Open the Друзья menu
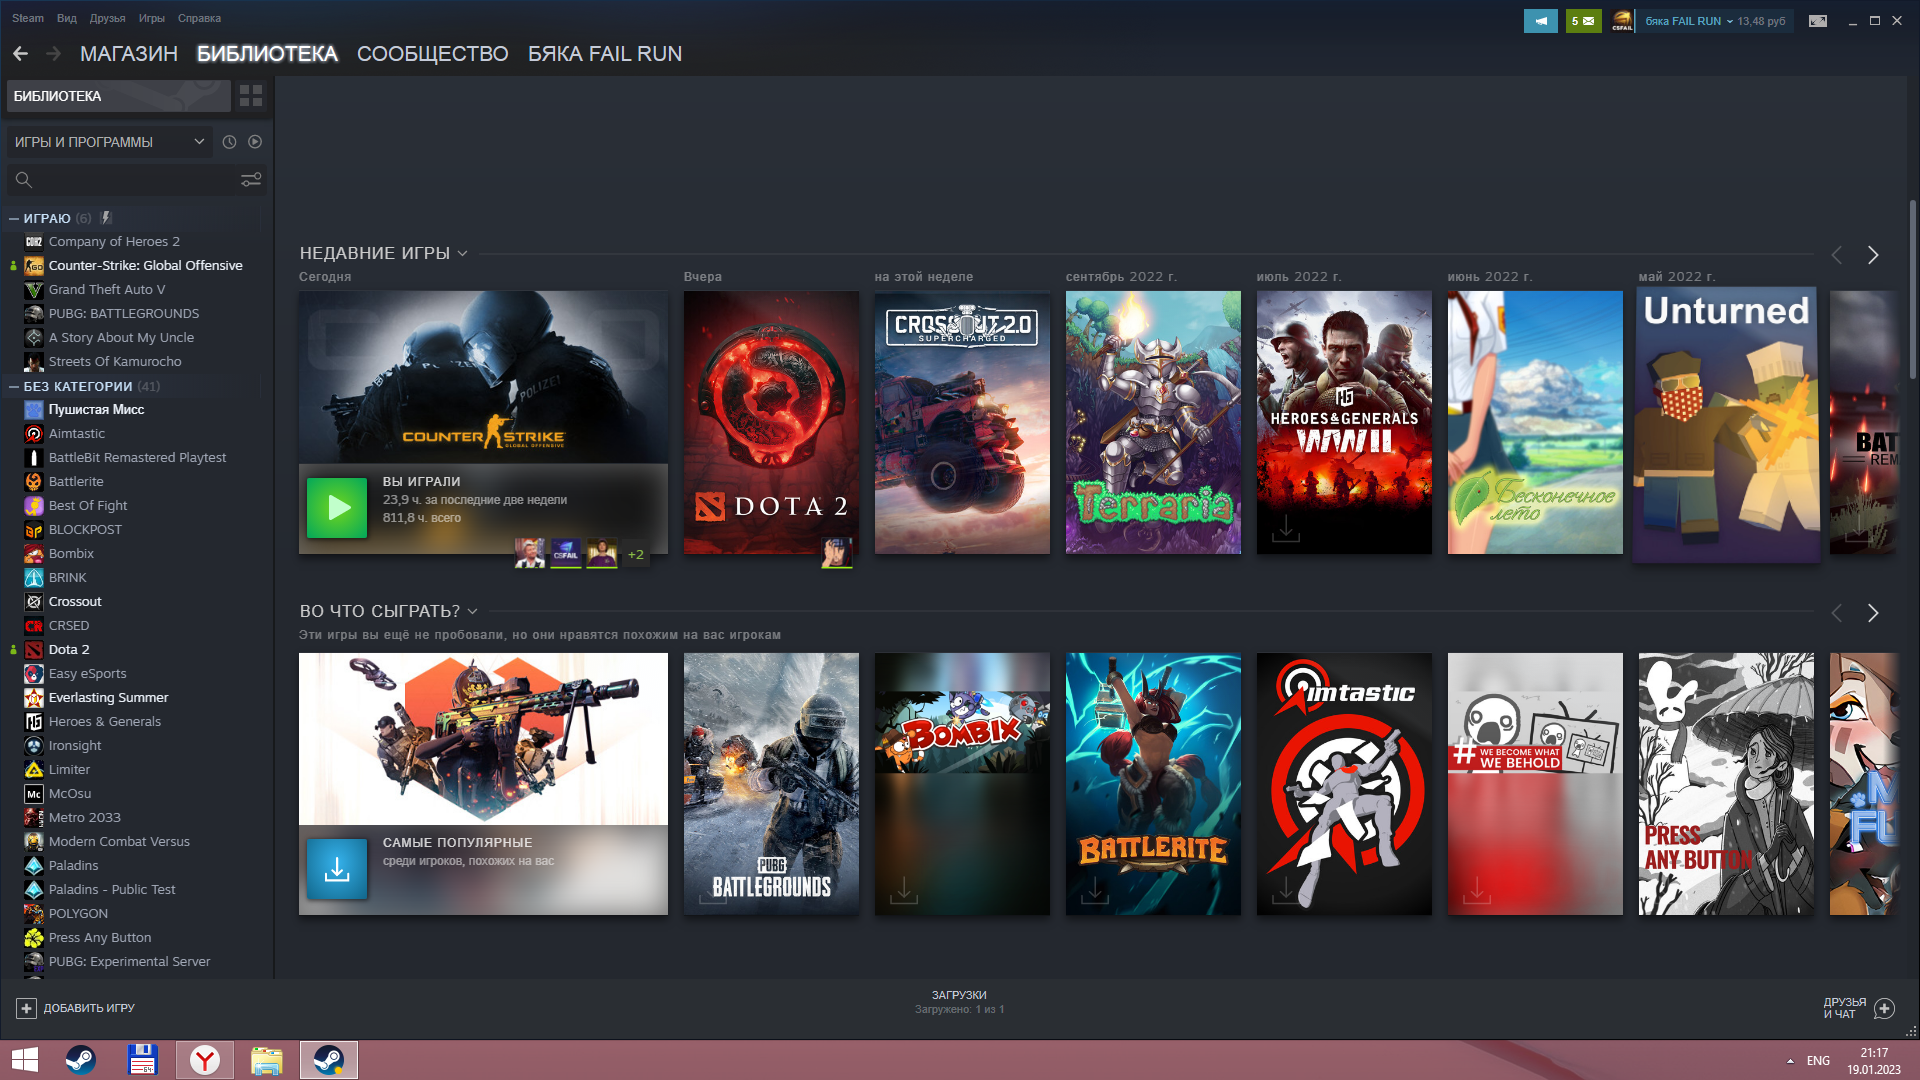This screenshot has width=1920, height=1080. tap(107, 18)
